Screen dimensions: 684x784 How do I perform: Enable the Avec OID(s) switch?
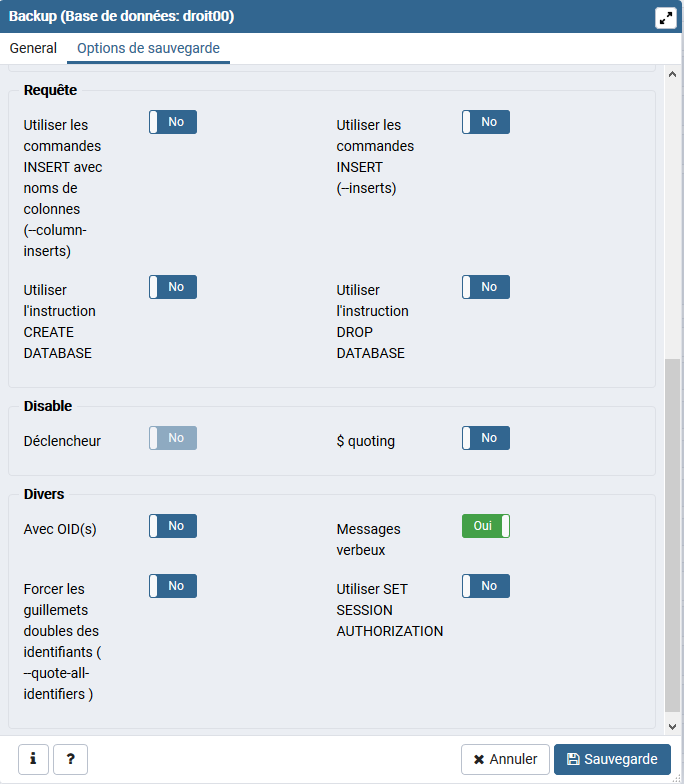tap(173, 526)
